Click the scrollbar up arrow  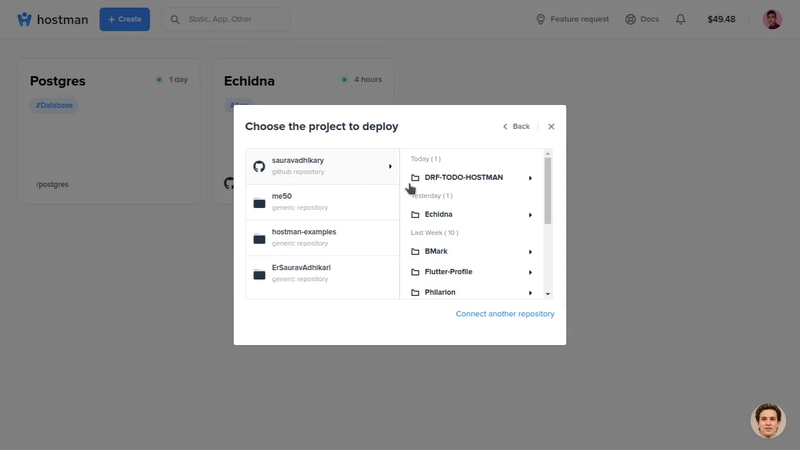coord(548,154)
